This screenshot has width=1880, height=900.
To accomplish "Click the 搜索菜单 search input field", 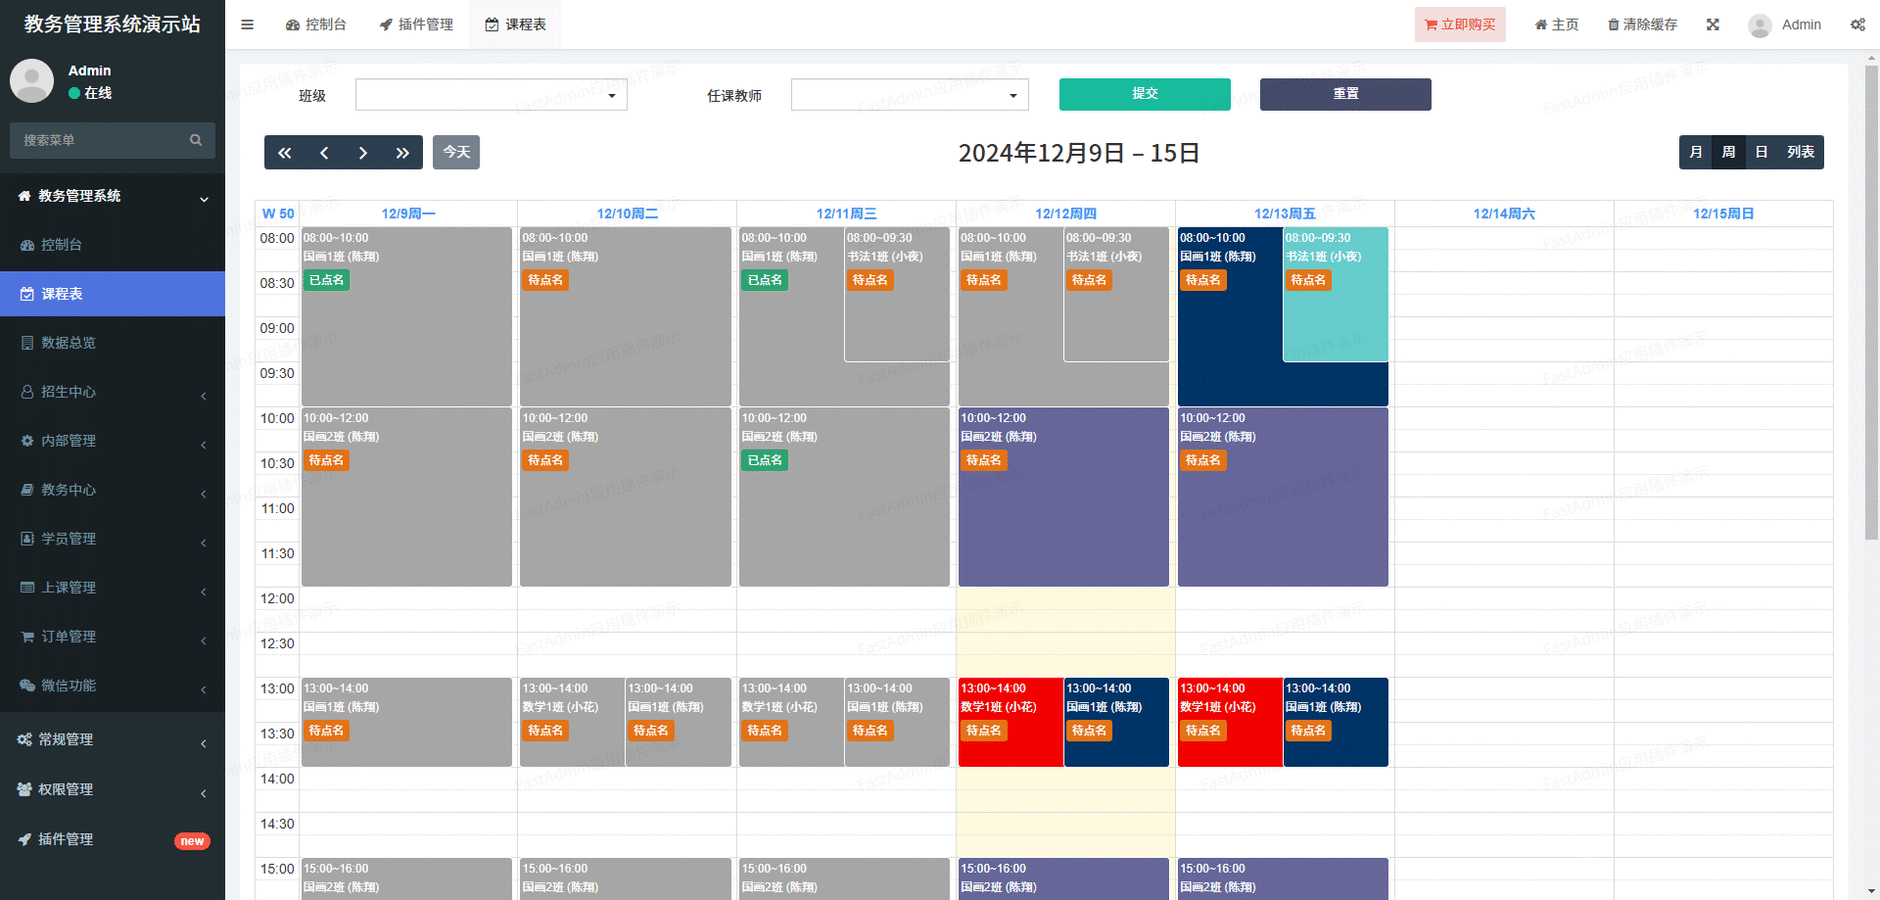I will tap(100, 140).
